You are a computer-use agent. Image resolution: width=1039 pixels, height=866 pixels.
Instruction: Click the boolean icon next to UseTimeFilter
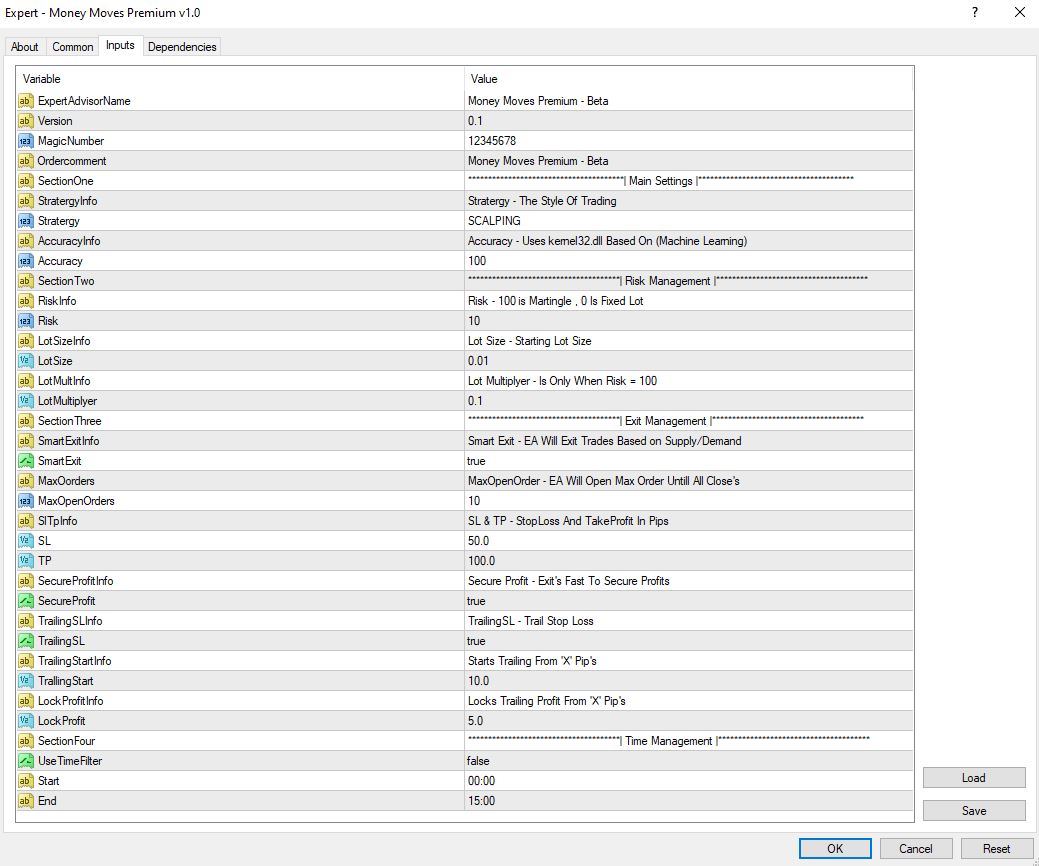point(25,761)
